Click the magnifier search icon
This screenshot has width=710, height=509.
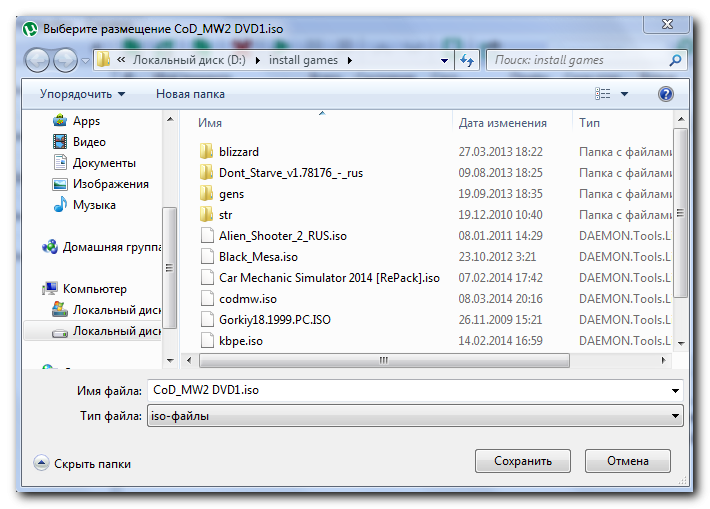675,60
